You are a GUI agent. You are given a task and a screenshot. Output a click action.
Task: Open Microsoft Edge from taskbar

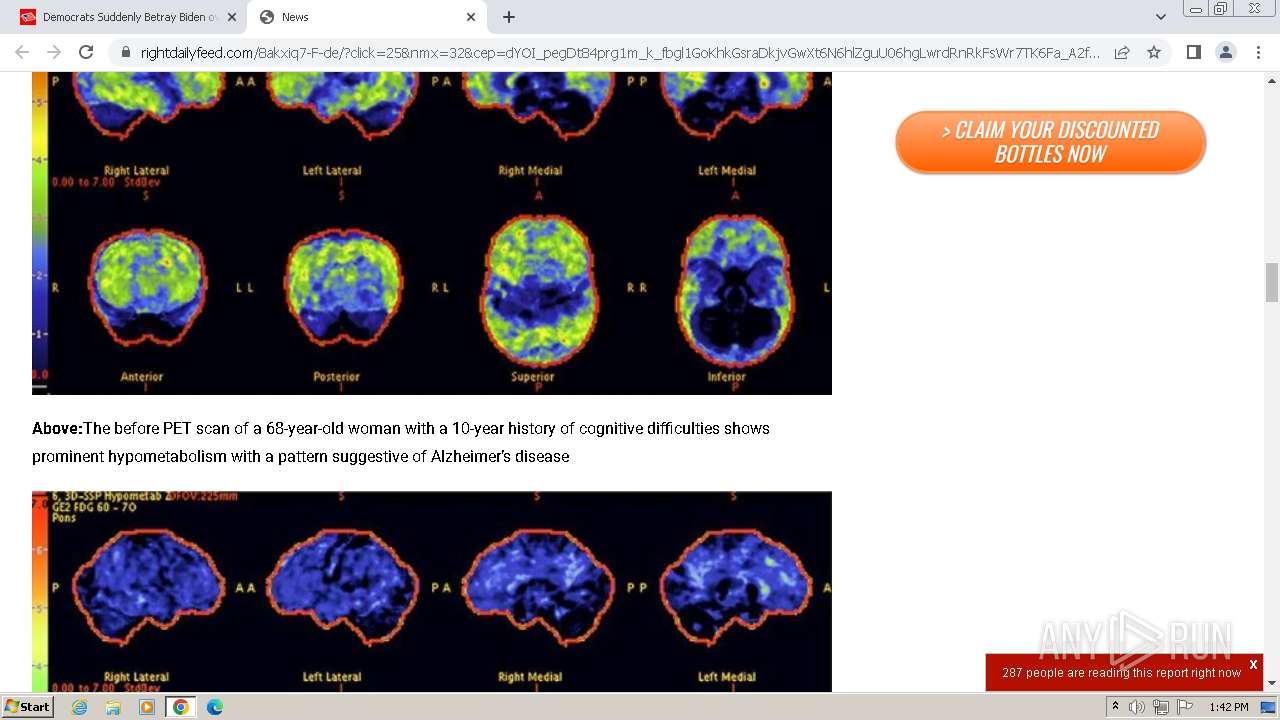pos(215,707)
